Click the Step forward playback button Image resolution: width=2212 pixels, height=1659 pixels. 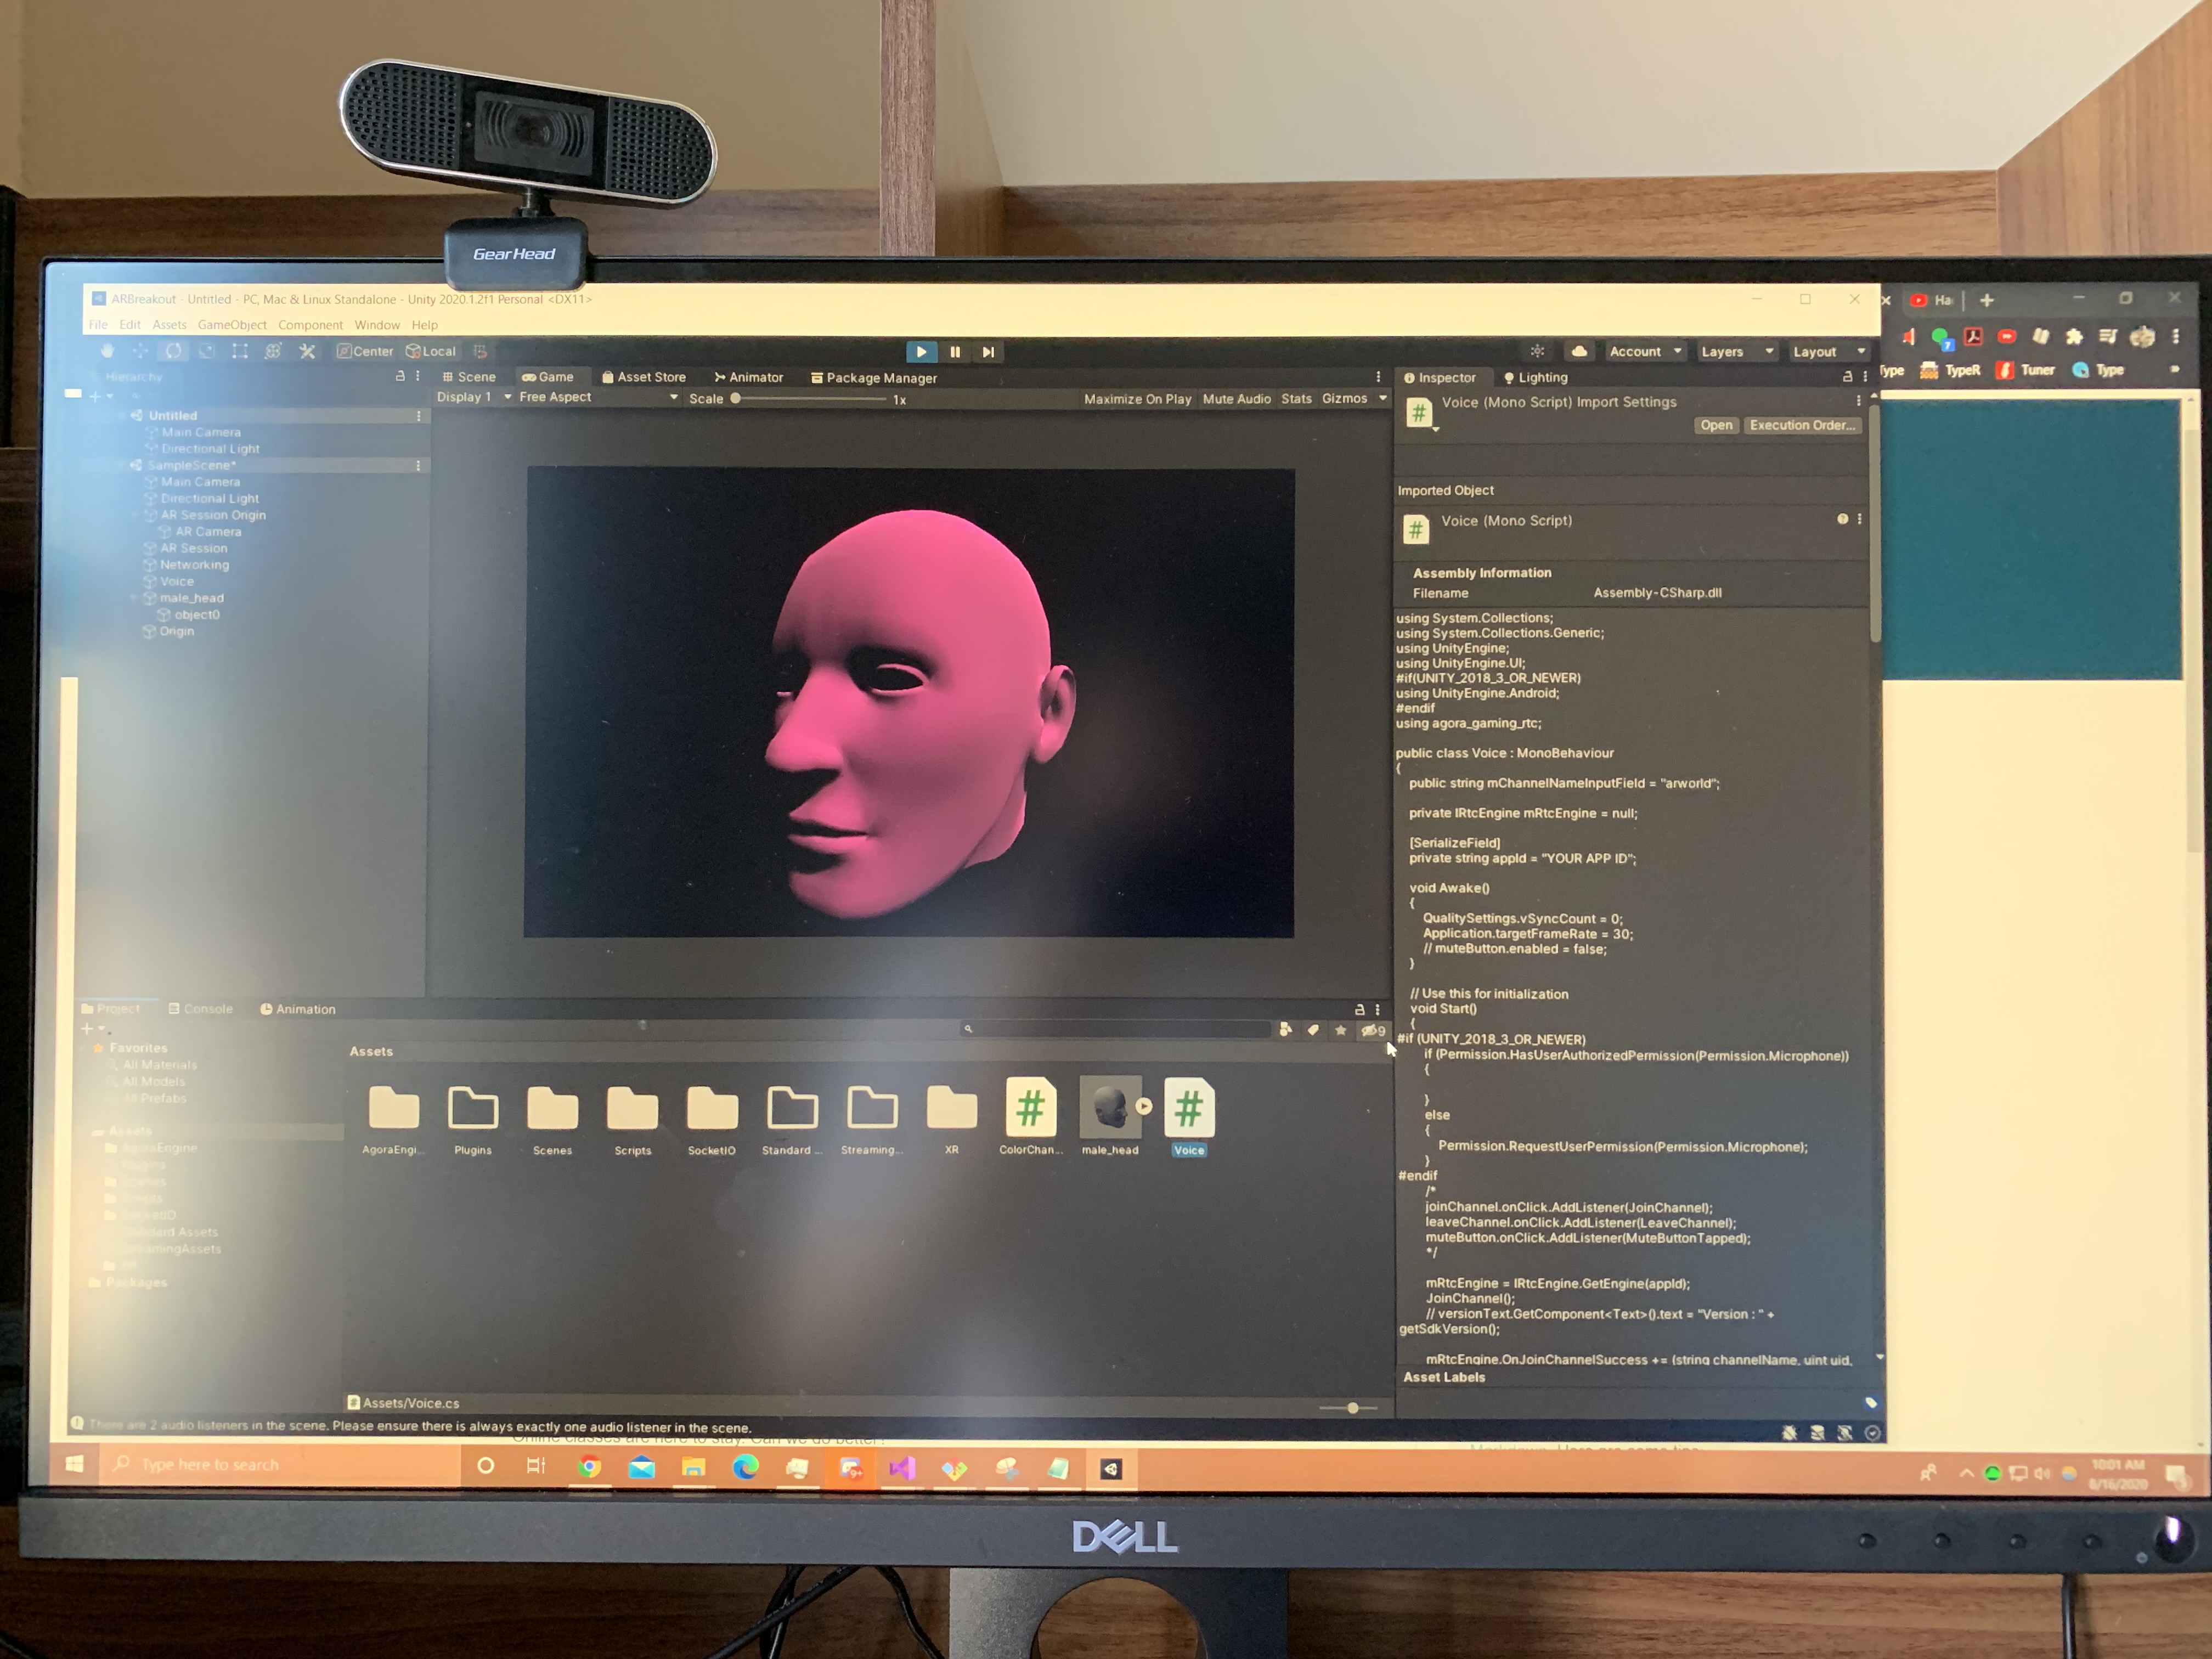coord(988,352)
